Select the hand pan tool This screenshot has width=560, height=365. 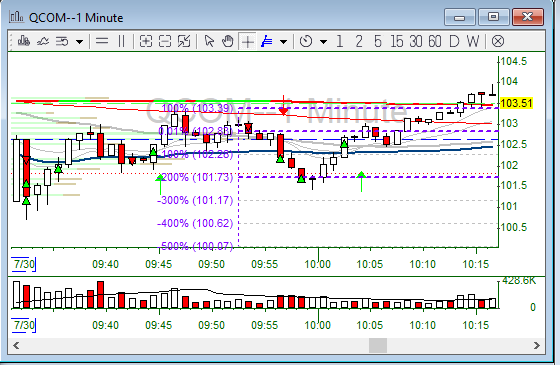pos(228,41)
